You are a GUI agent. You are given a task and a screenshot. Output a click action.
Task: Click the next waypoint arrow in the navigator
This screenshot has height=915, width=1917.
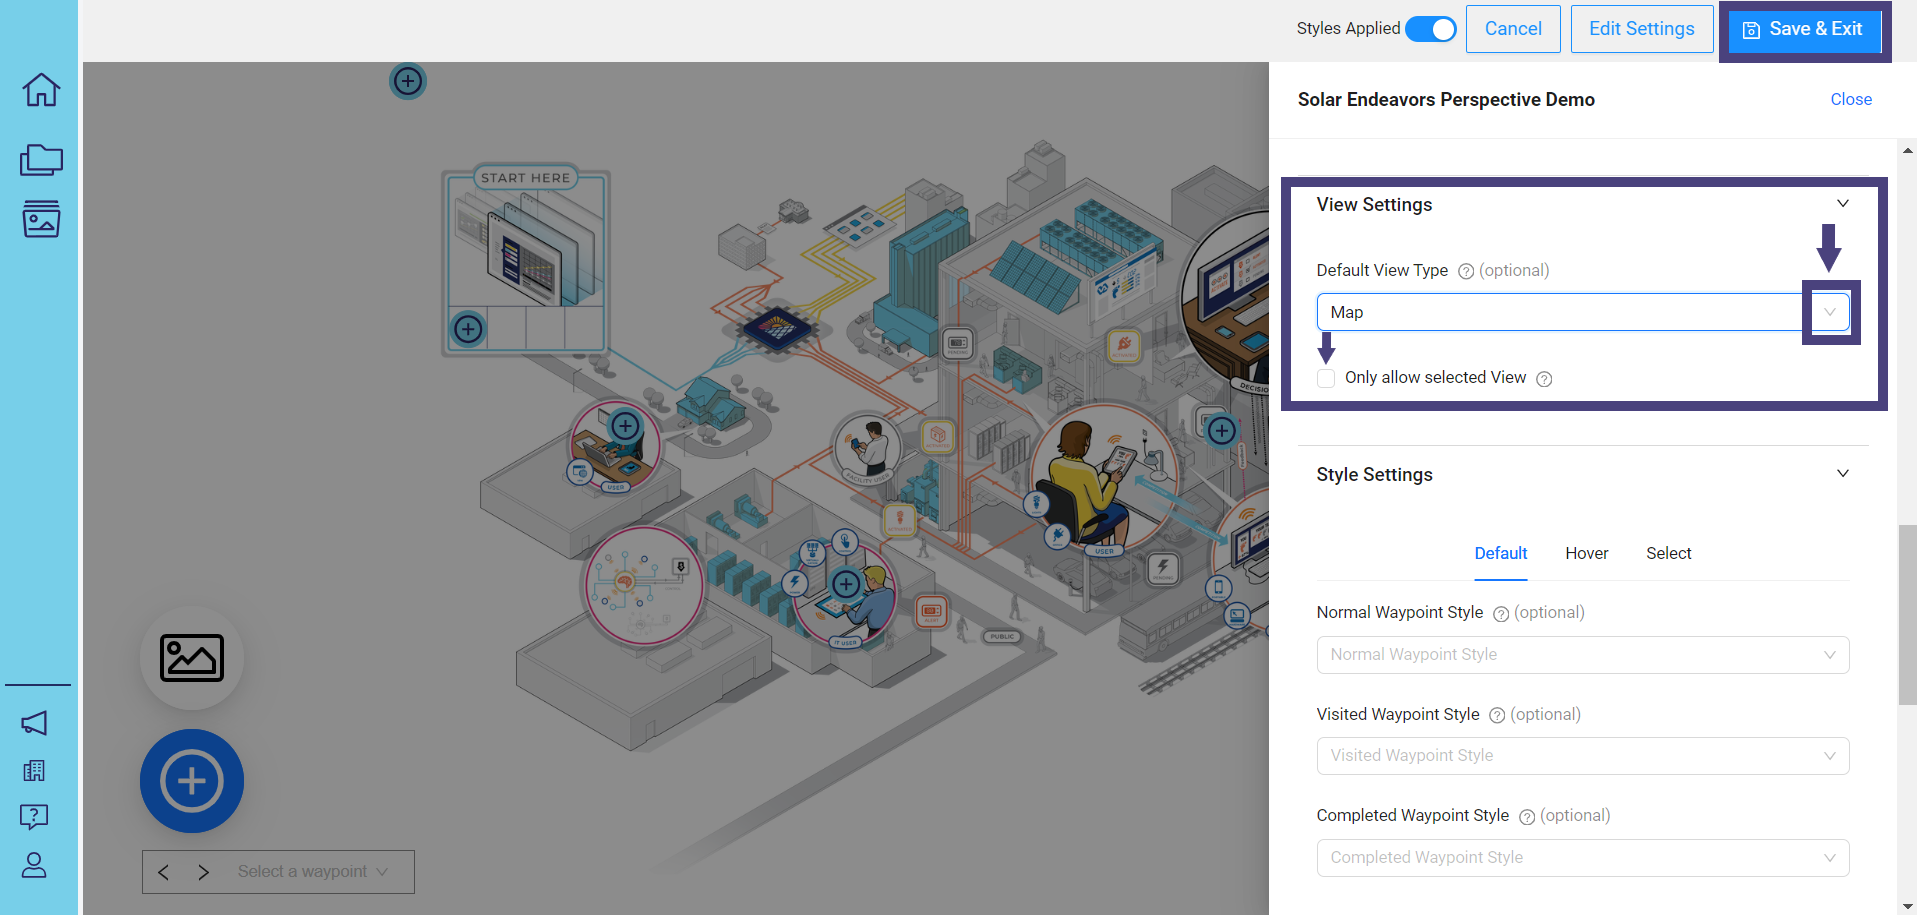pyautogui.click(x=203, y=871)
